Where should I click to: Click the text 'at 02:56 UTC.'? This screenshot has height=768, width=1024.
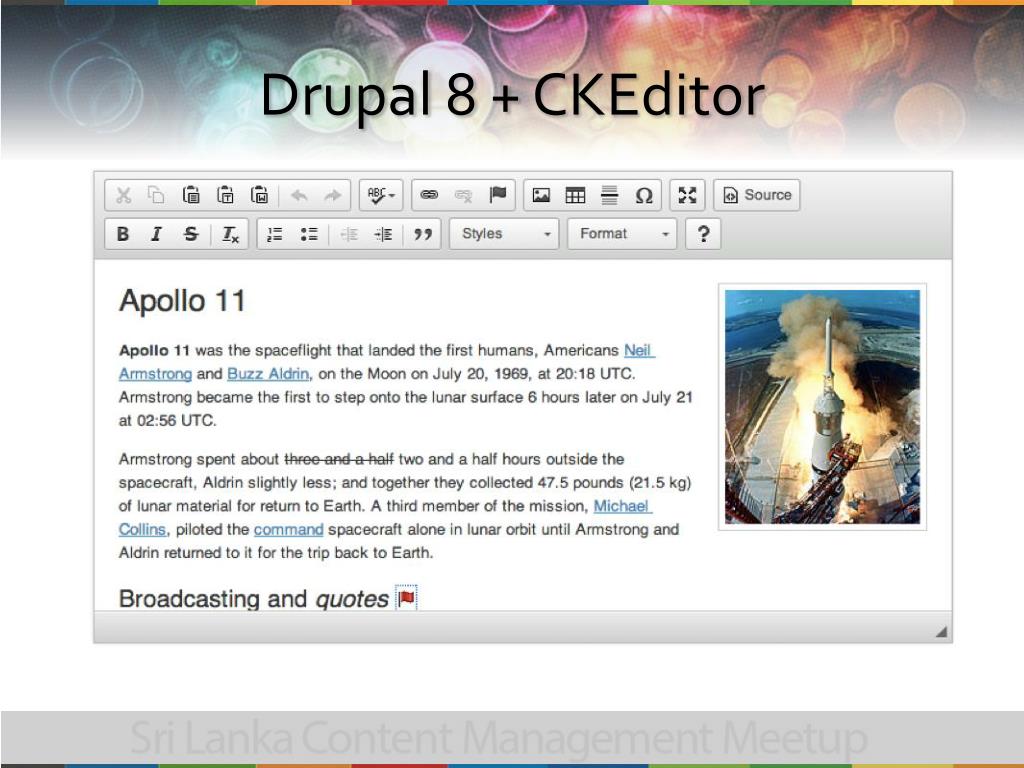tap(167, 421)
